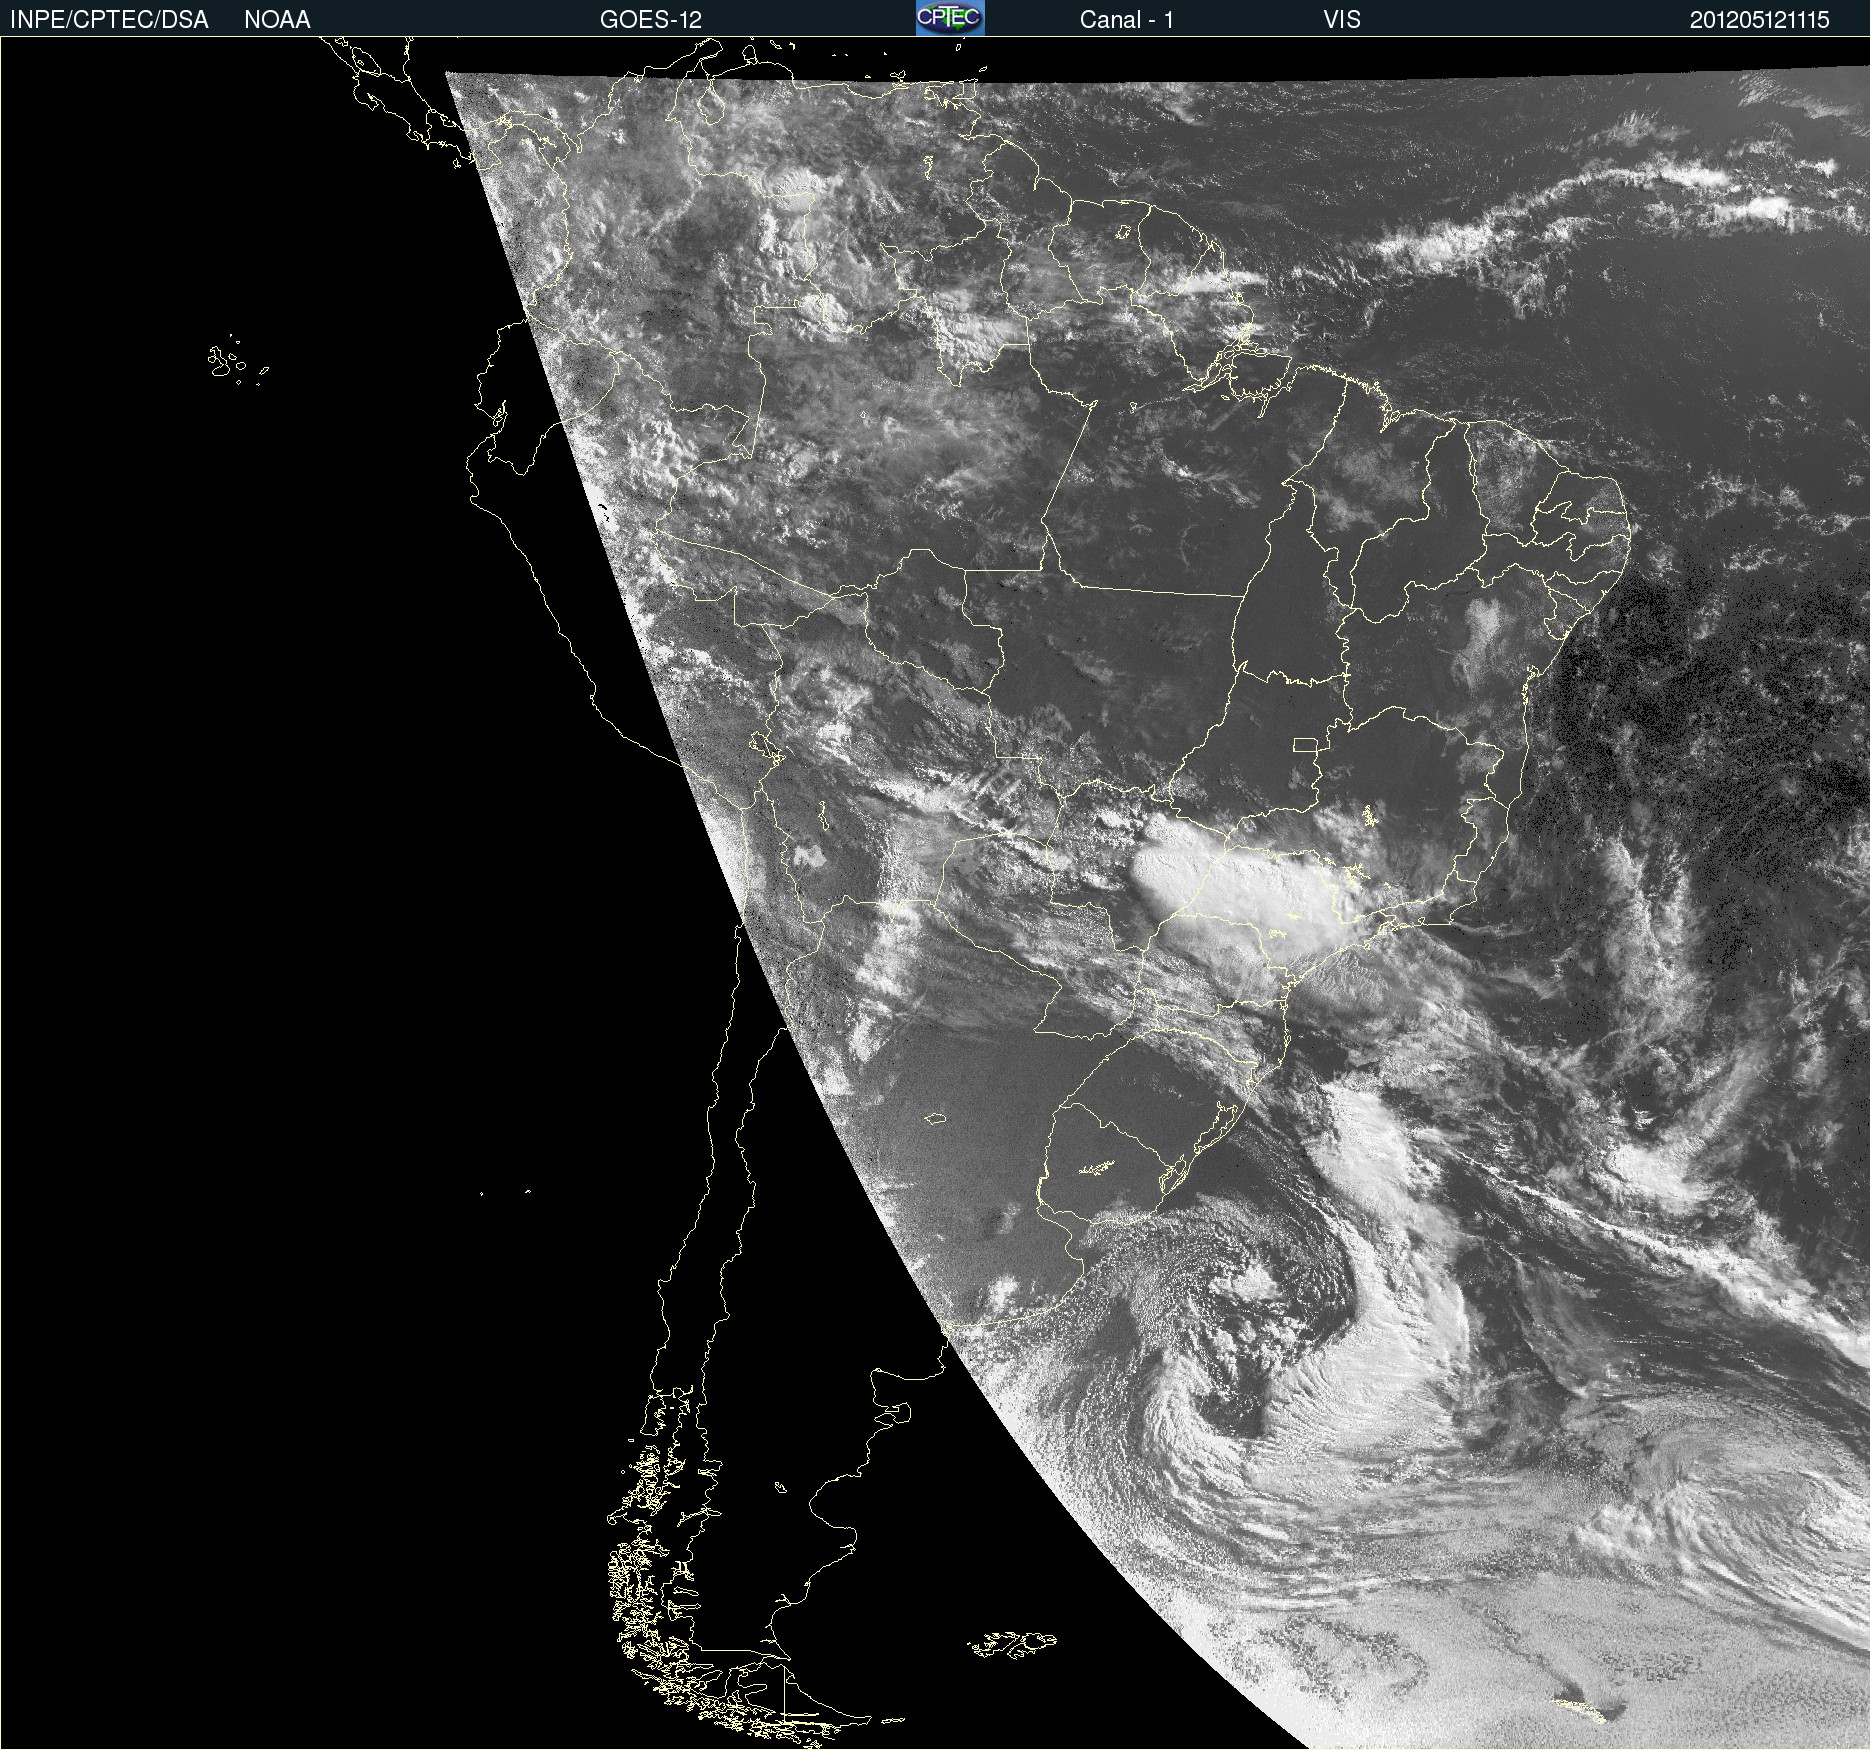Viewport: 1870px width, 1750px height.
Task: Click the CPTEC logo in the header
Action: [x=950, y=18]
